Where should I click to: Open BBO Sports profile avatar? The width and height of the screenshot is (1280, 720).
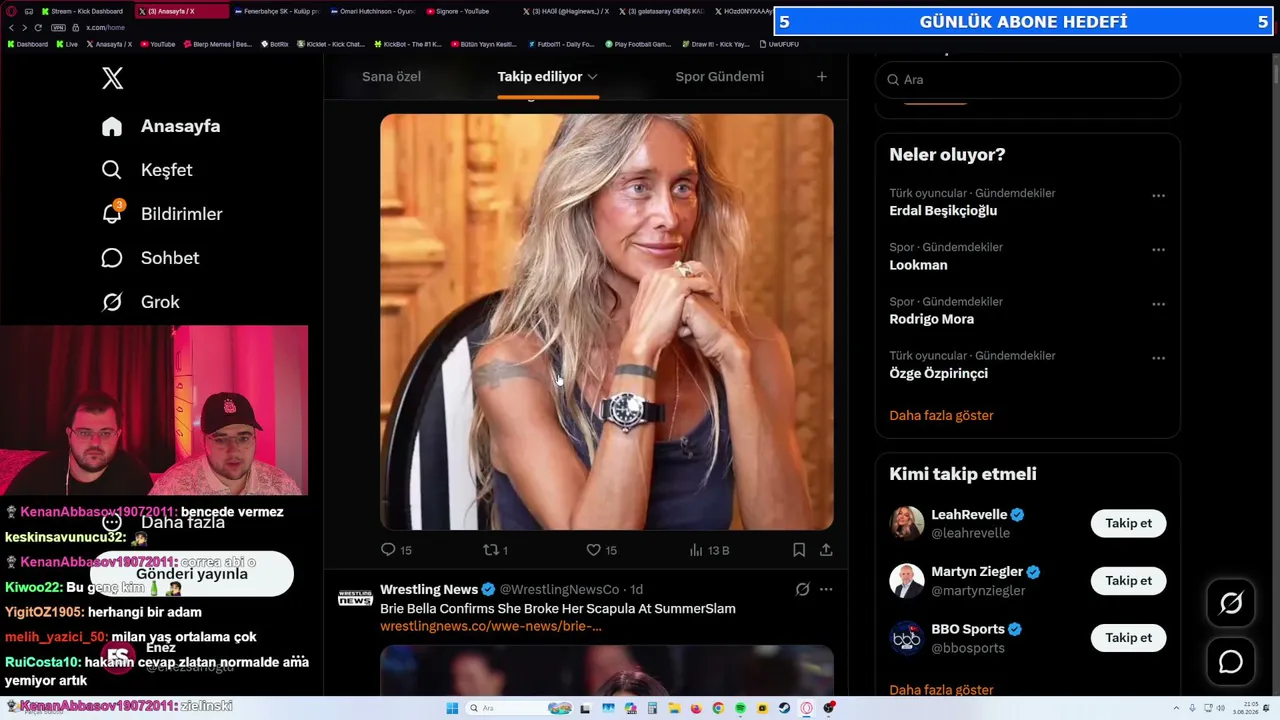(907, 637)
